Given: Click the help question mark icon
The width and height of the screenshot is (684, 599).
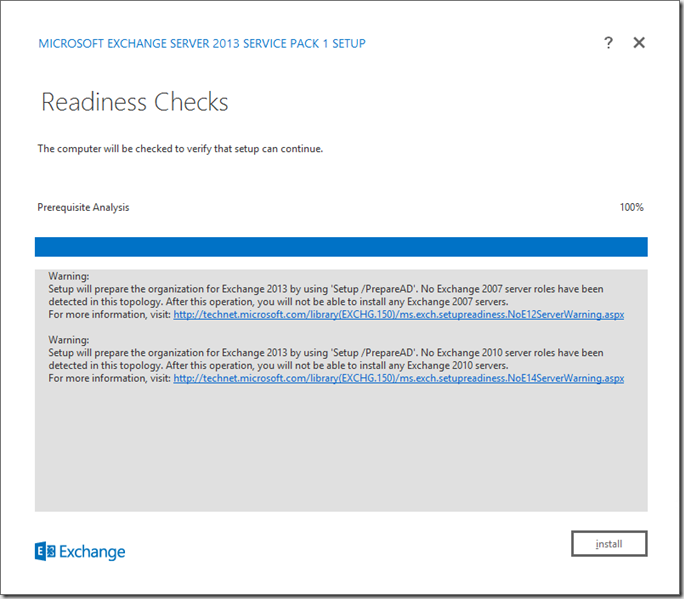Looking at the screenshot, I should (608, 43).
